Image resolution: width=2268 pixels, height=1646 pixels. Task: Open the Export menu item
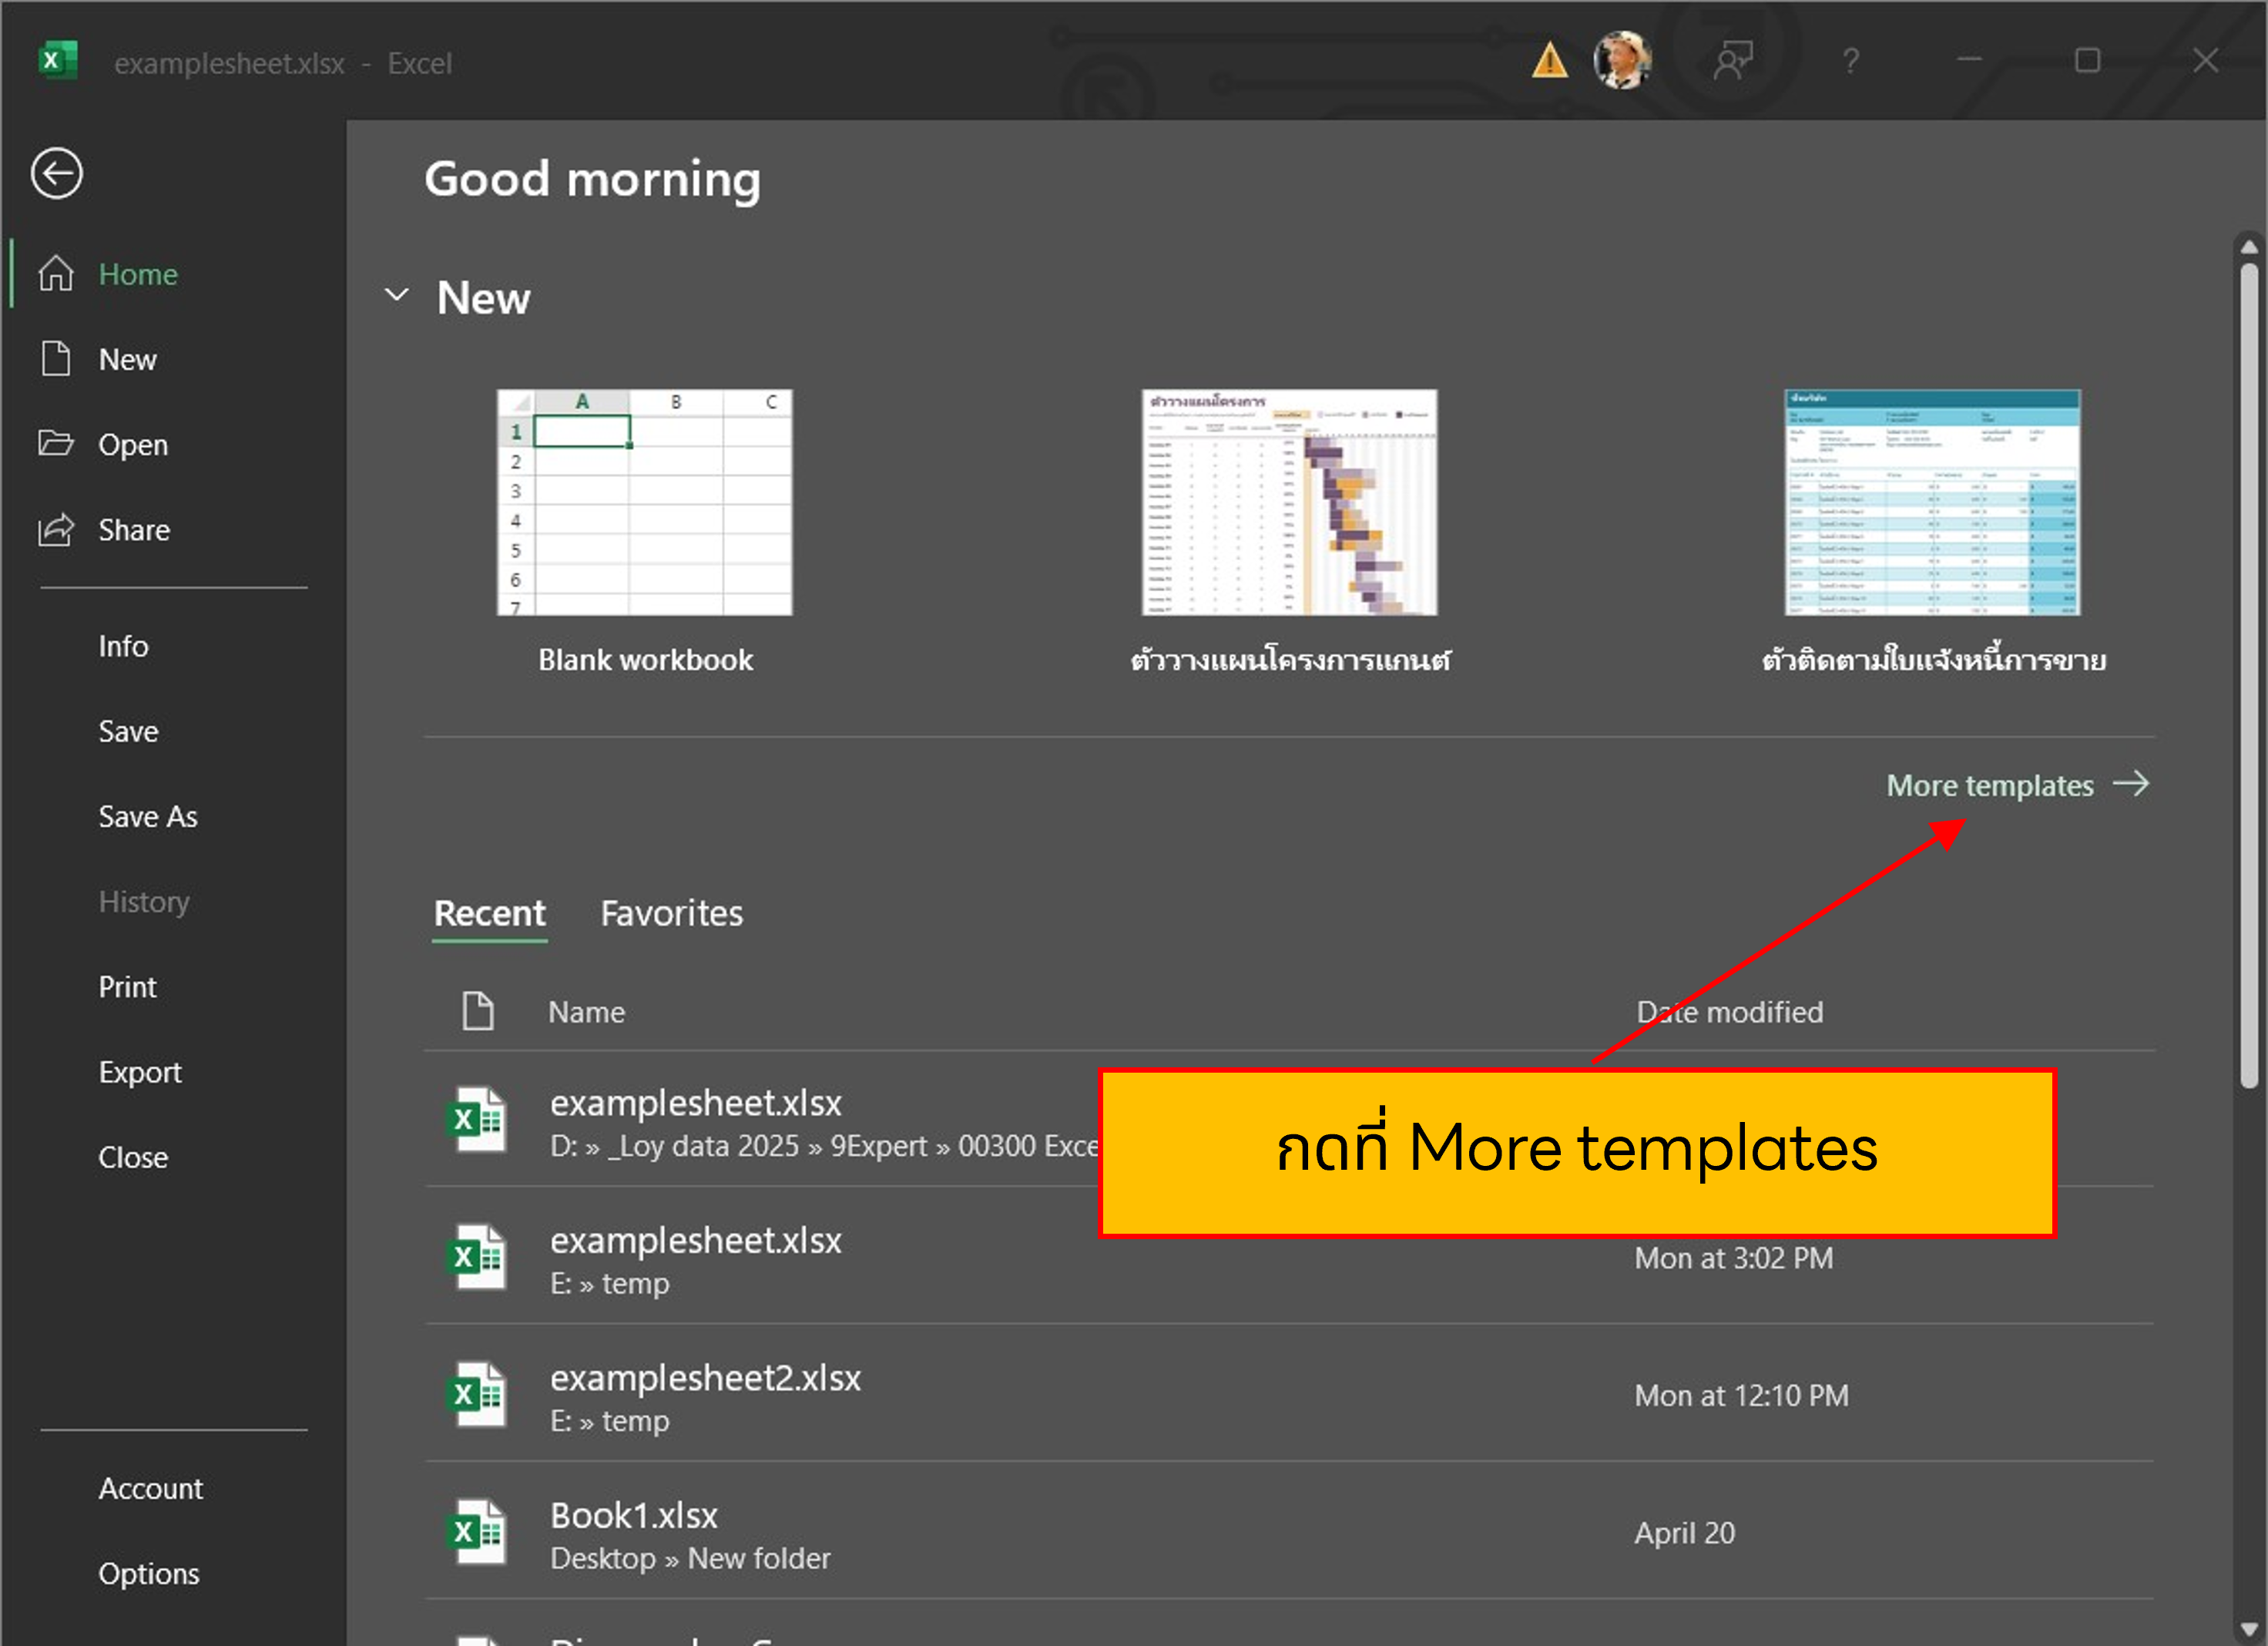click(x=140, y=1072)
